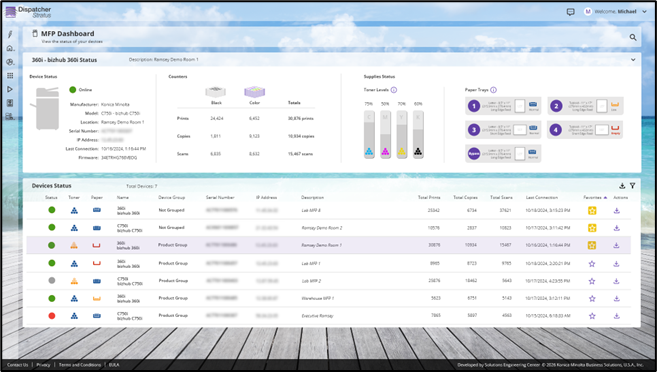This screenshot has height=372, width=657.
Task: Click red empty paper icon in Lab MFP 1 row
Action: point(96,263)
